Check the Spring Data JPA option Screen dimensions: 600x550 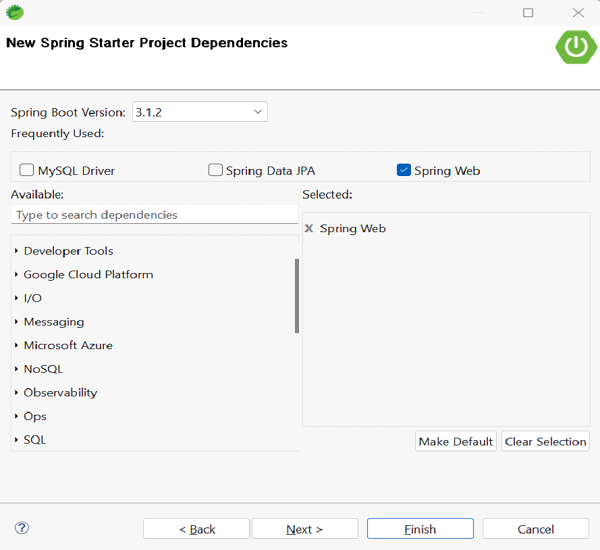pyautogui.click(x=215, y=170)
